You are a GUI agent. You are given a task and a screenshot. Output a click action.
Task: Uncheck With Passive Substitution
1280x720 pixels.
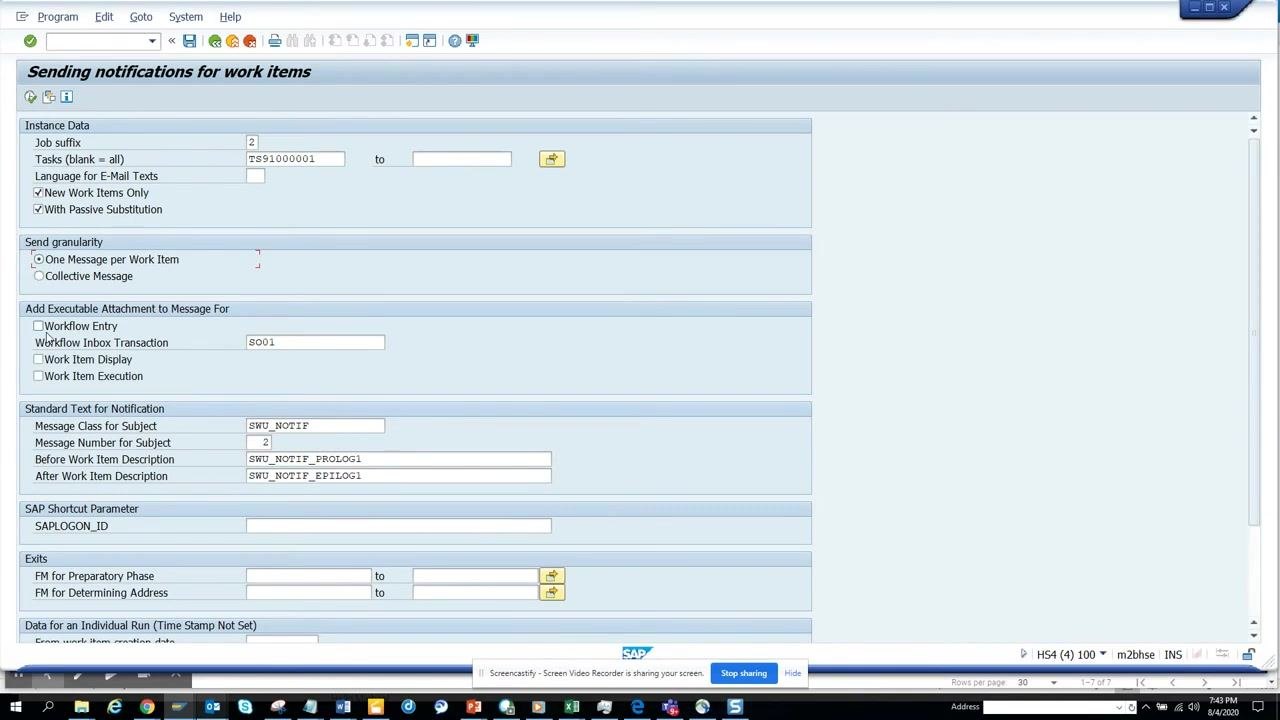38,210
